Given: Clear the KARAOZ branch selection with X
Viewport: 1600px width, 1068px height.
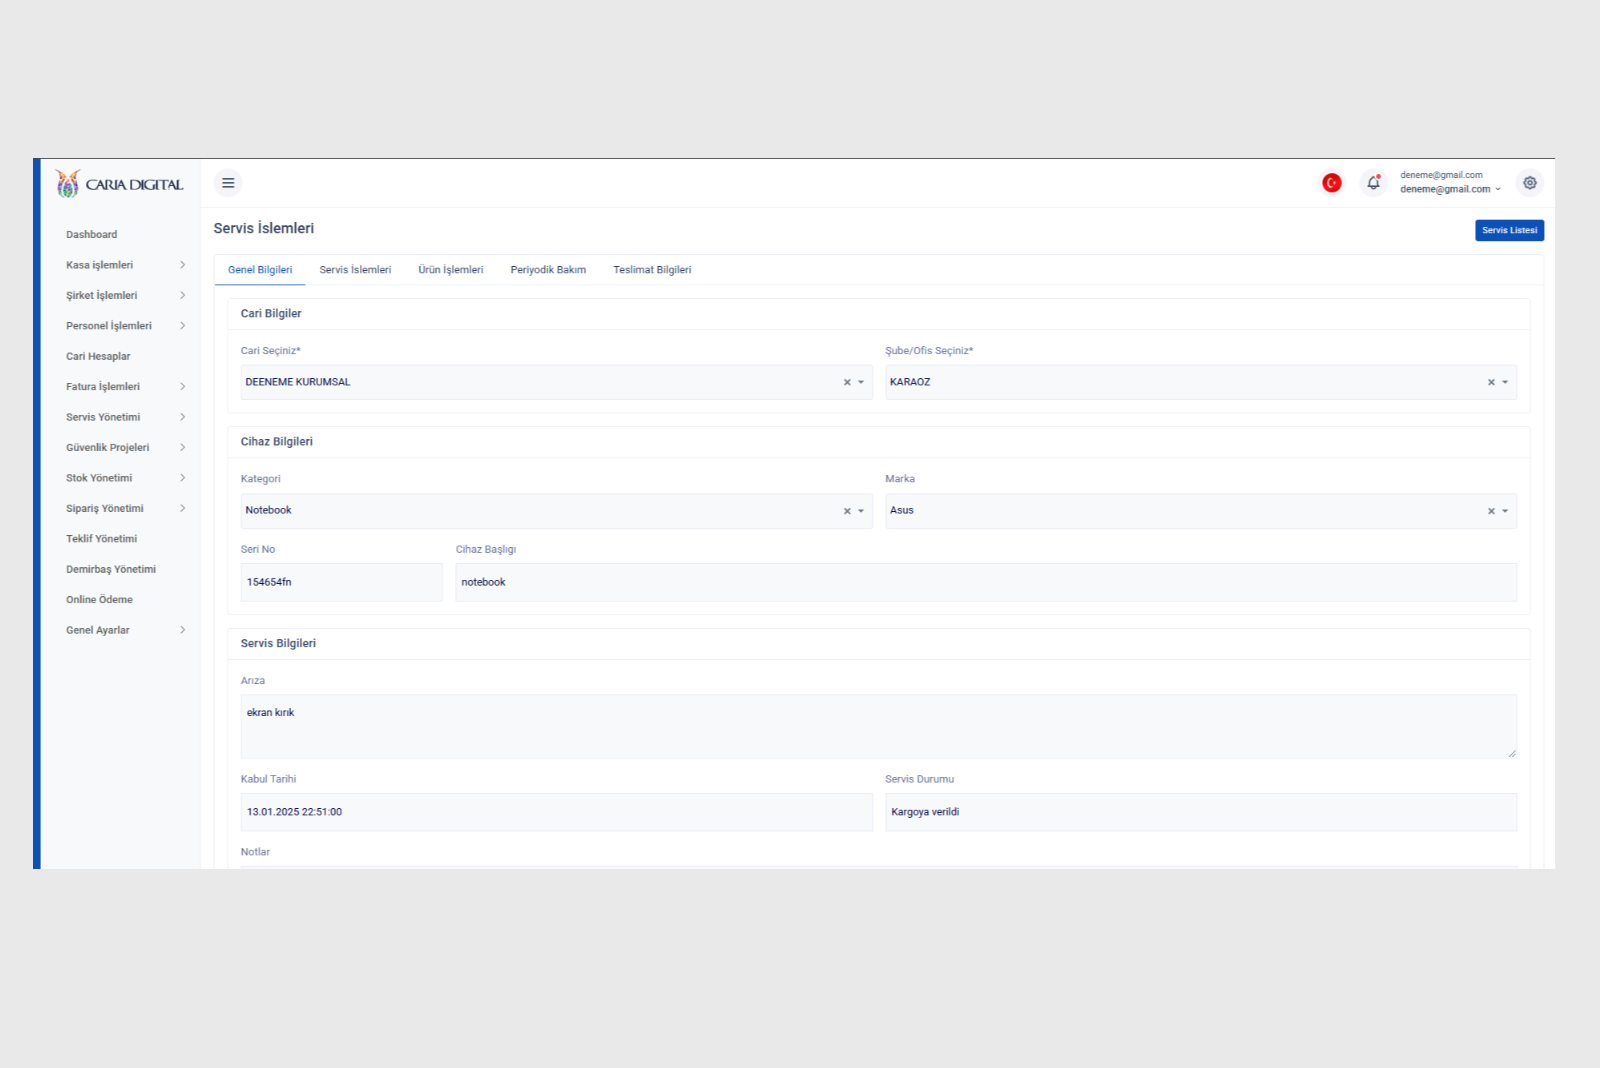Looking at the screenshot, I should click(x=1491, y=383).
